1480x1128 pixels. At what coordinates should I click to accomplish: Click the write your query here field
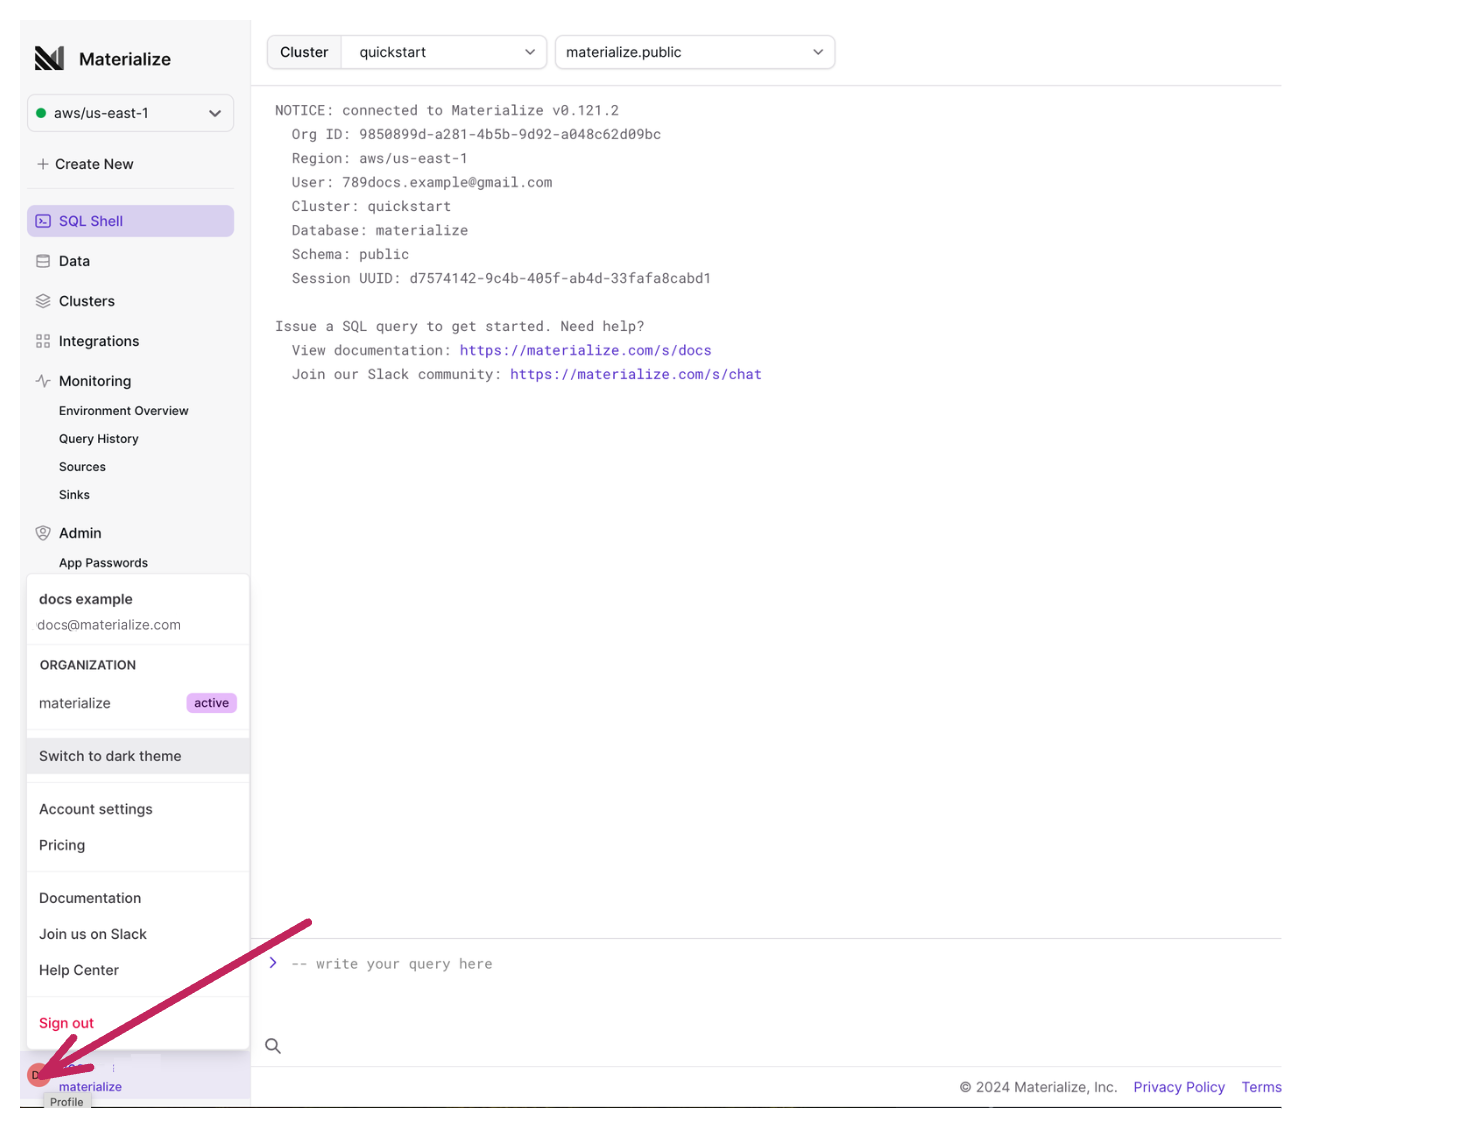pyautogui.click(x=392, y=963)
